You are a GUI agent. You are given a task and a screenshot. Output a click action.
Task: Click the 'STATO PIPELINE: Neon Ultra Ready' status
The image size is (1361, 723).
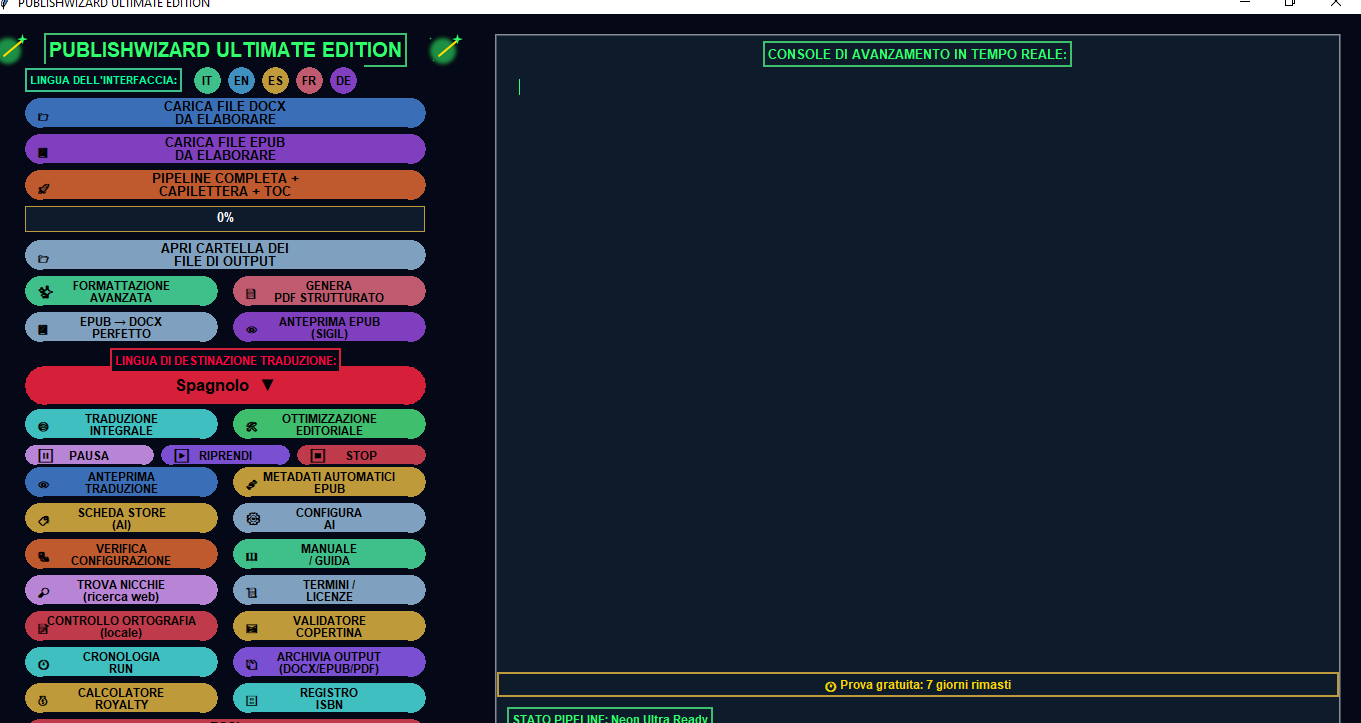(610, 716)
